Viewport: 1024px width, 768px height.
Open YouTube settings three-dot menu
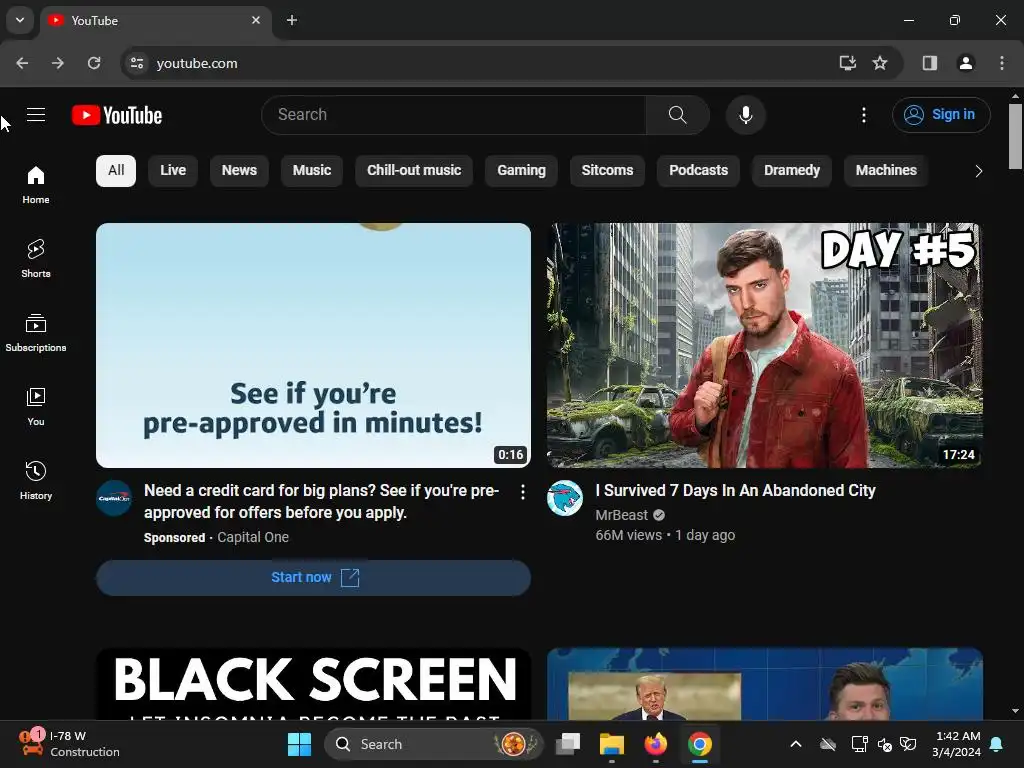(x=863, y=115)
